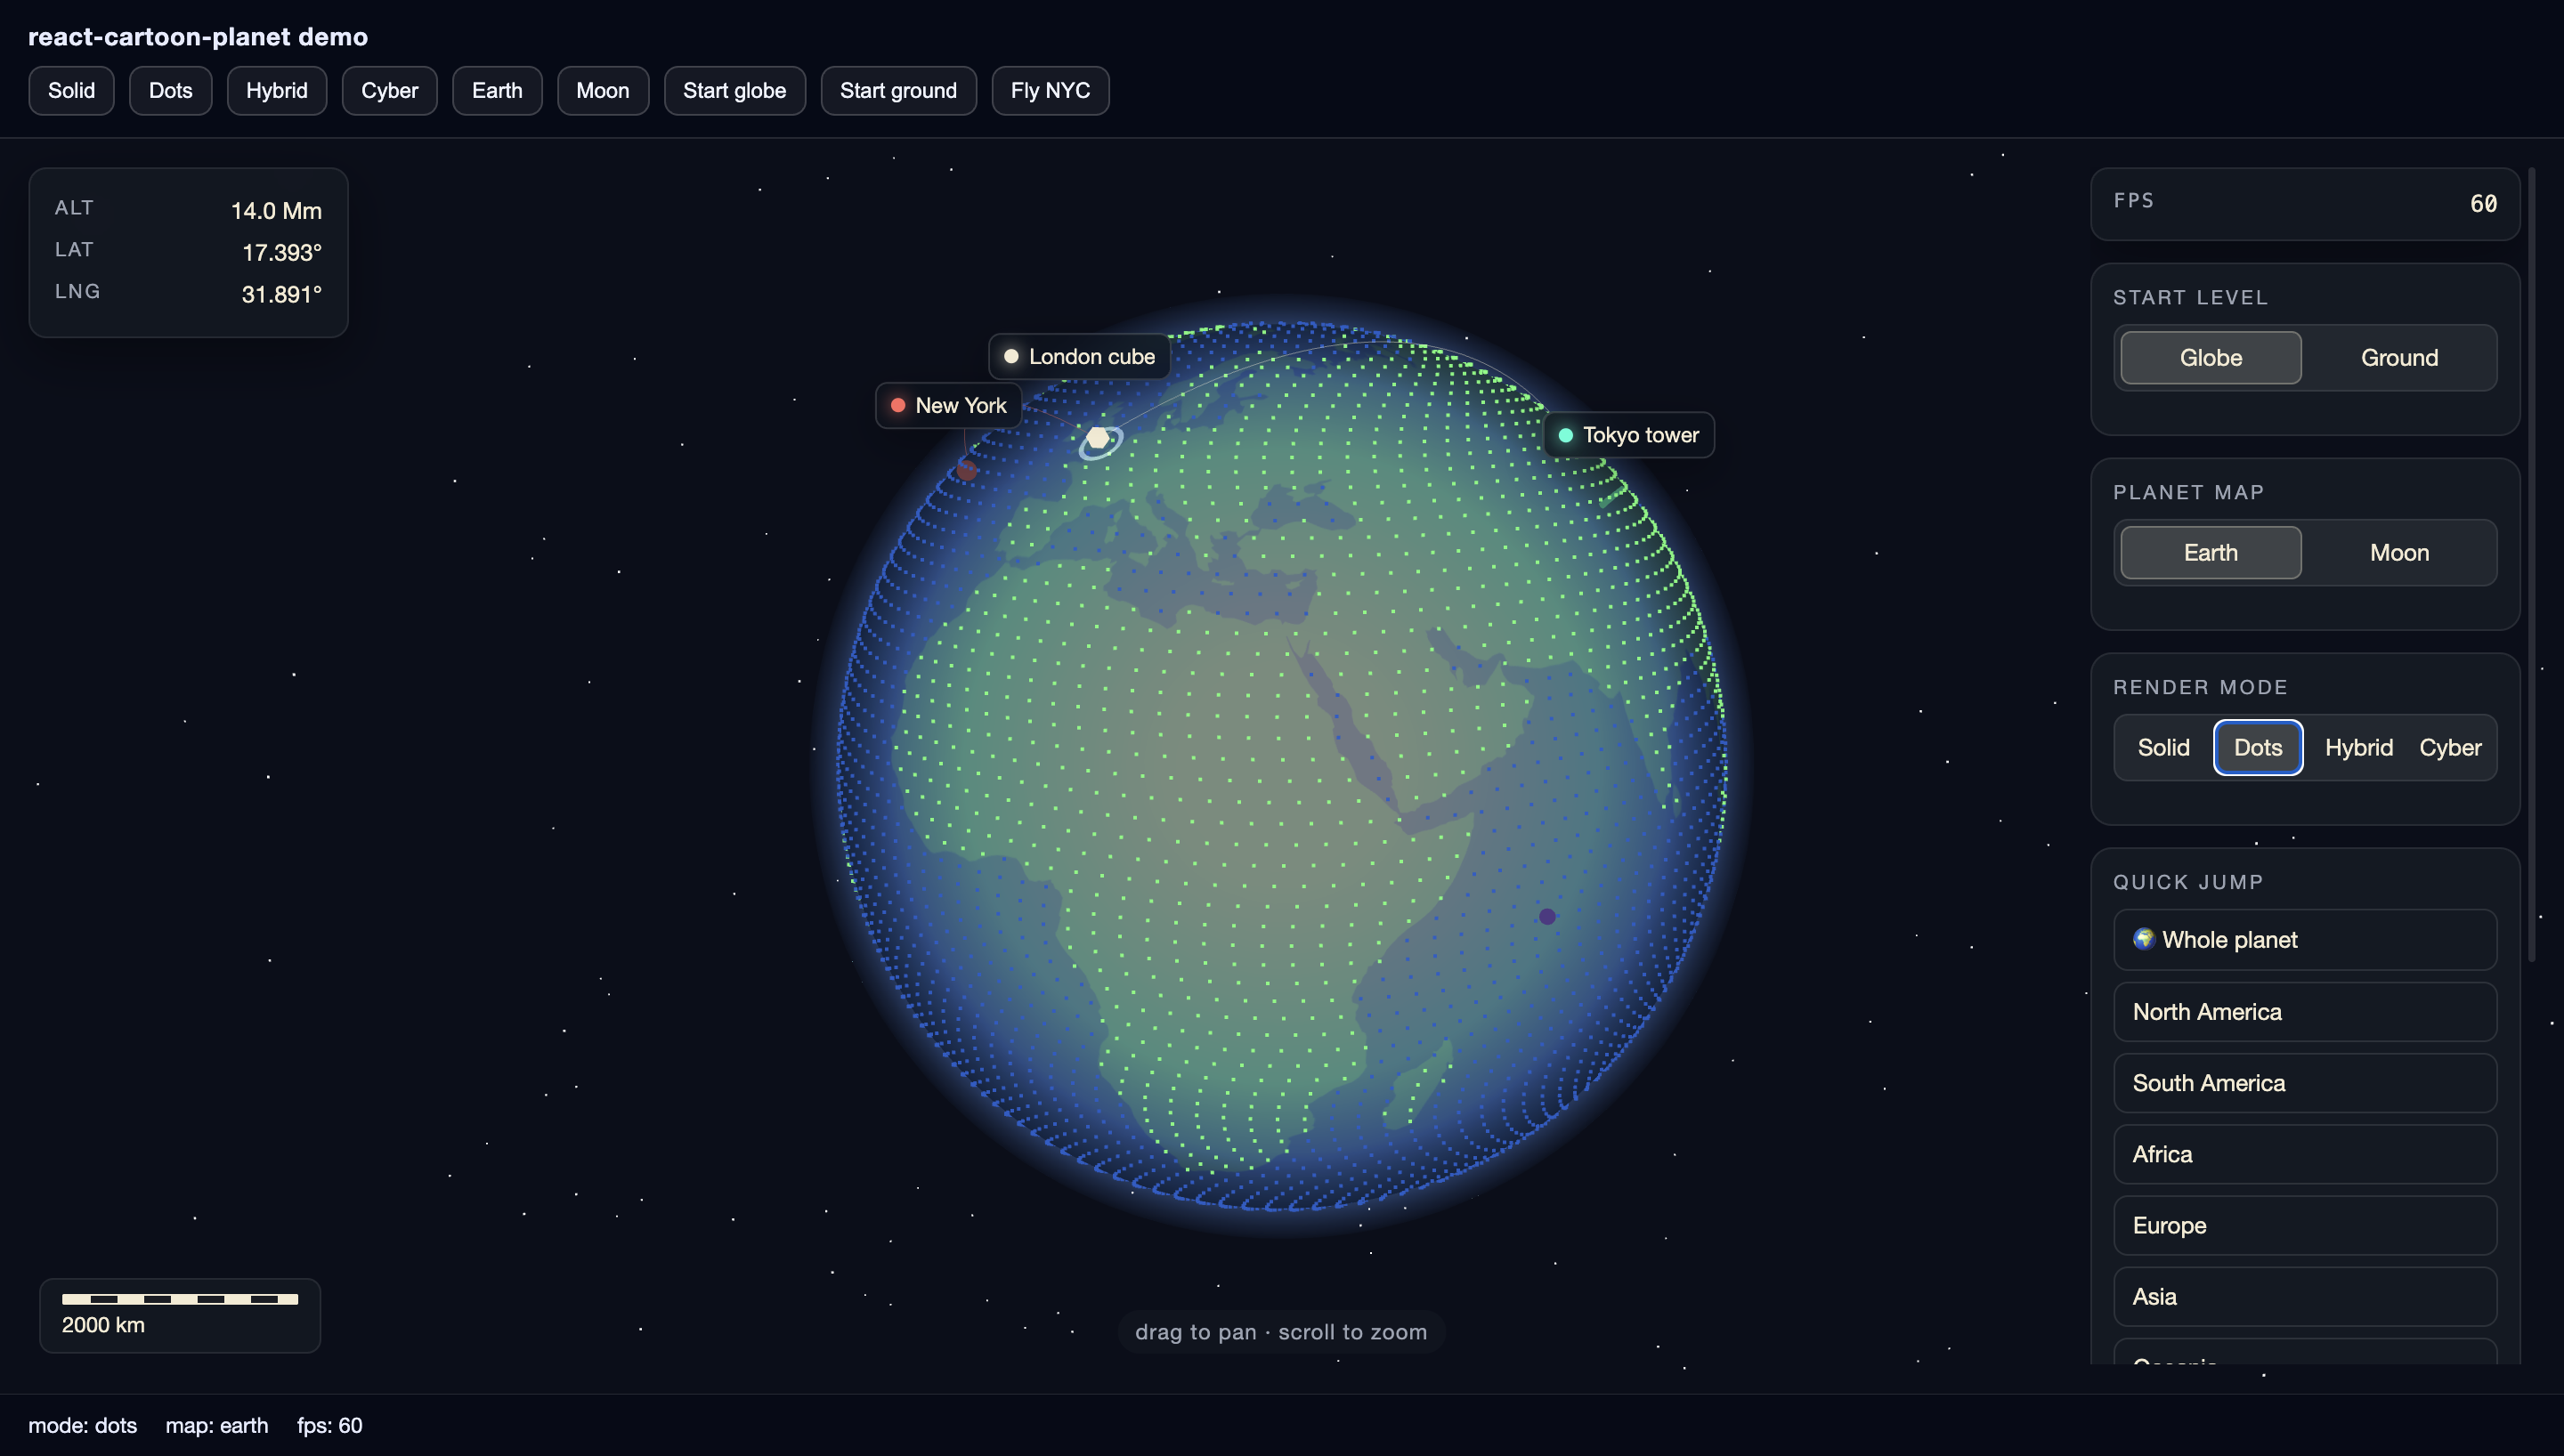Click the white London cube icon on globe
The width and height of the screenshot is (2564, 1456).
coord(1098,438)
